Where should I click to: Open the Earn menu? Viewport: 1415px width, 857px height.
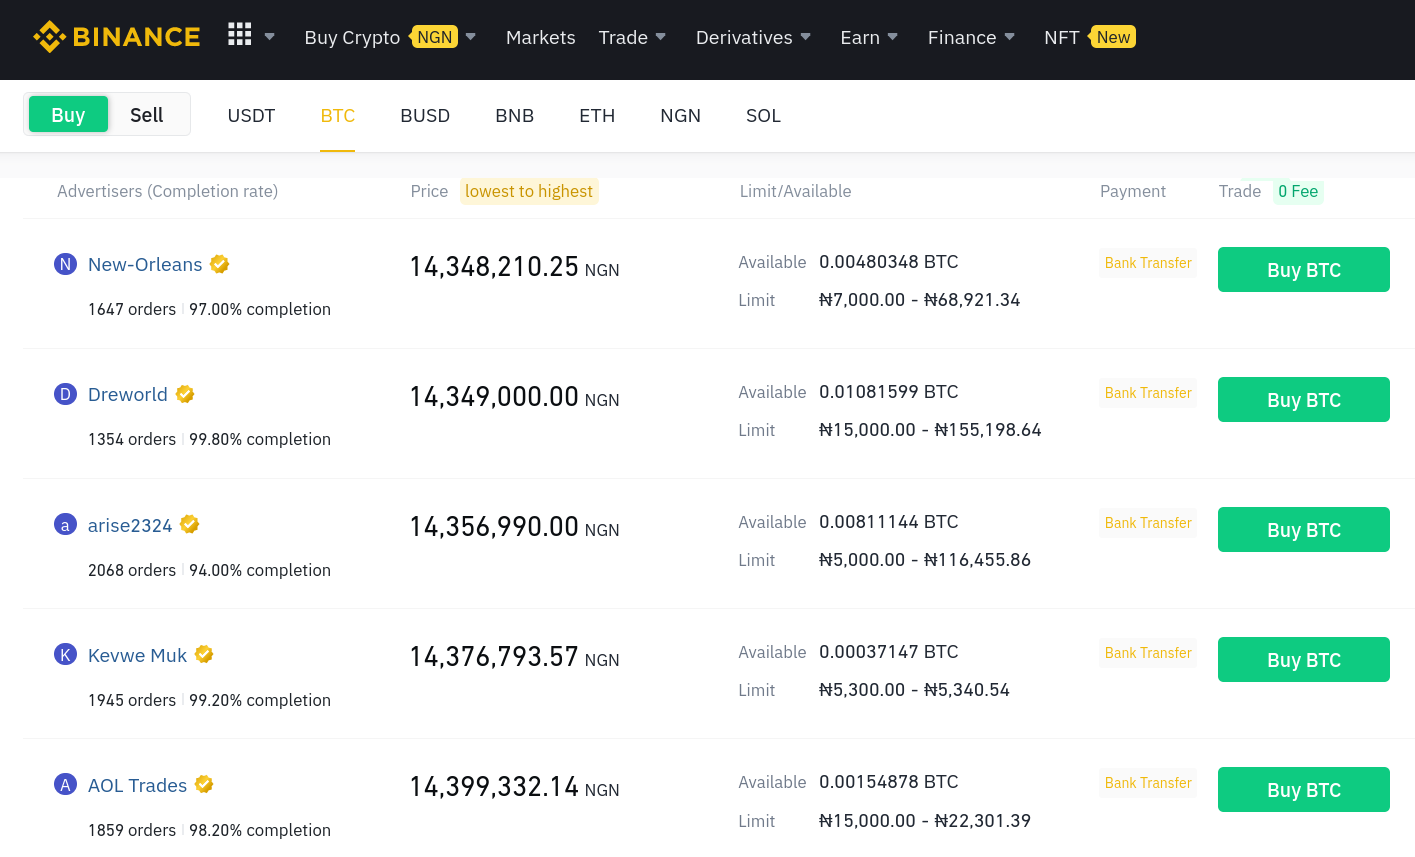tap(860, 38)
